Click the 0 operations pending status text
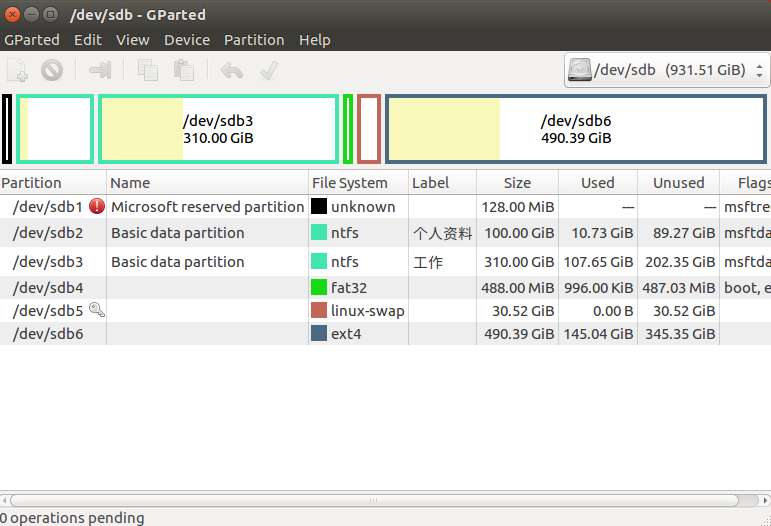771x526 pixels. click(x=72, y=518)
